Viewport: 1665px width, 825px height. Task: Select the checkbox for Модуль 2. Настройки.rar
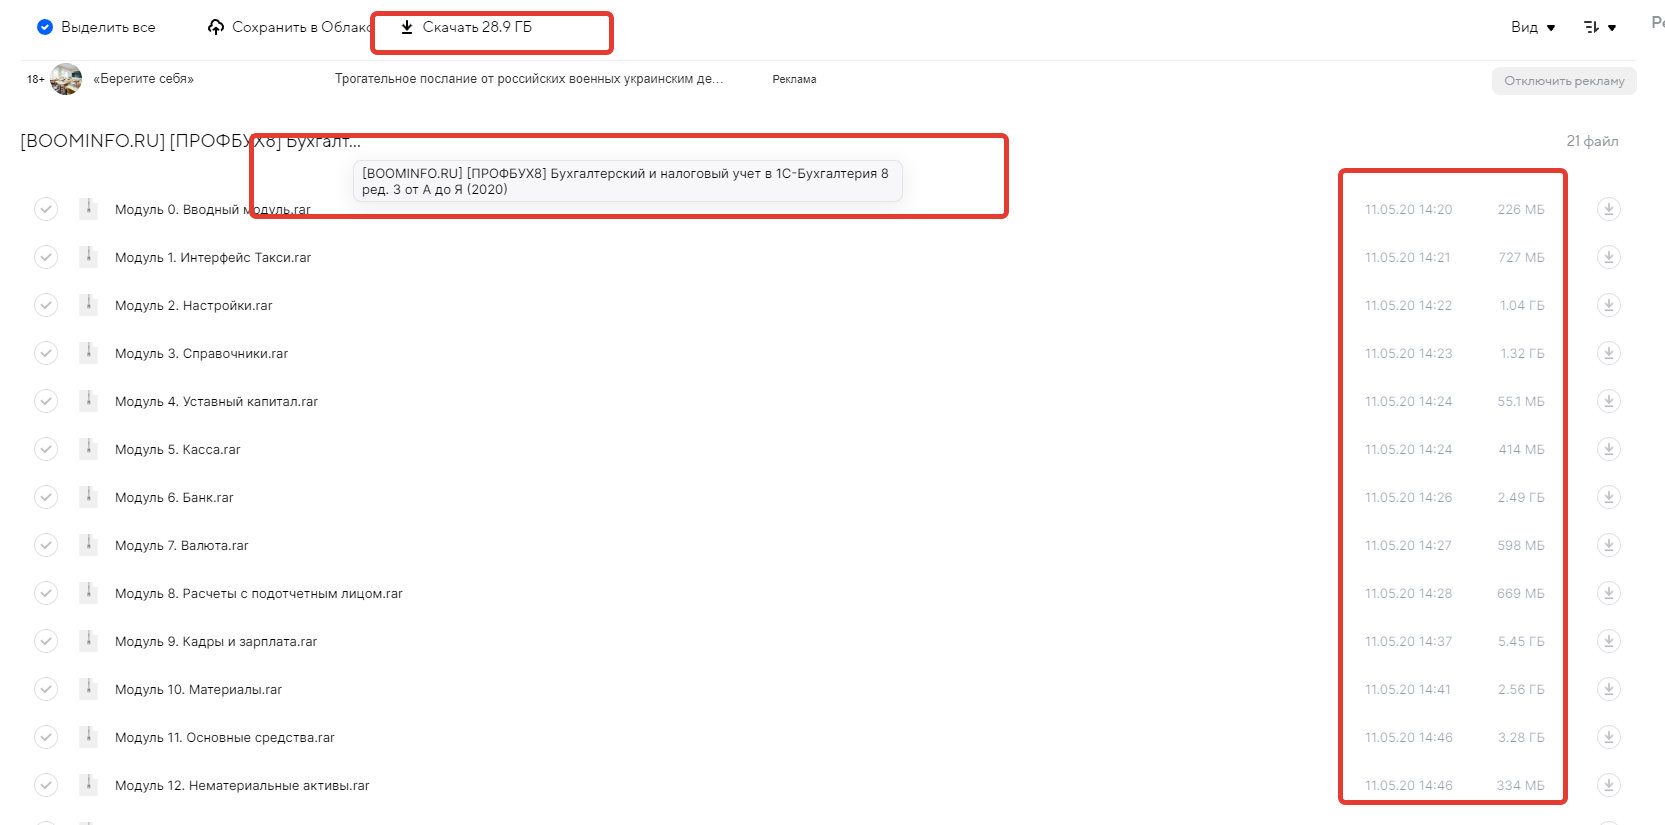46,305
